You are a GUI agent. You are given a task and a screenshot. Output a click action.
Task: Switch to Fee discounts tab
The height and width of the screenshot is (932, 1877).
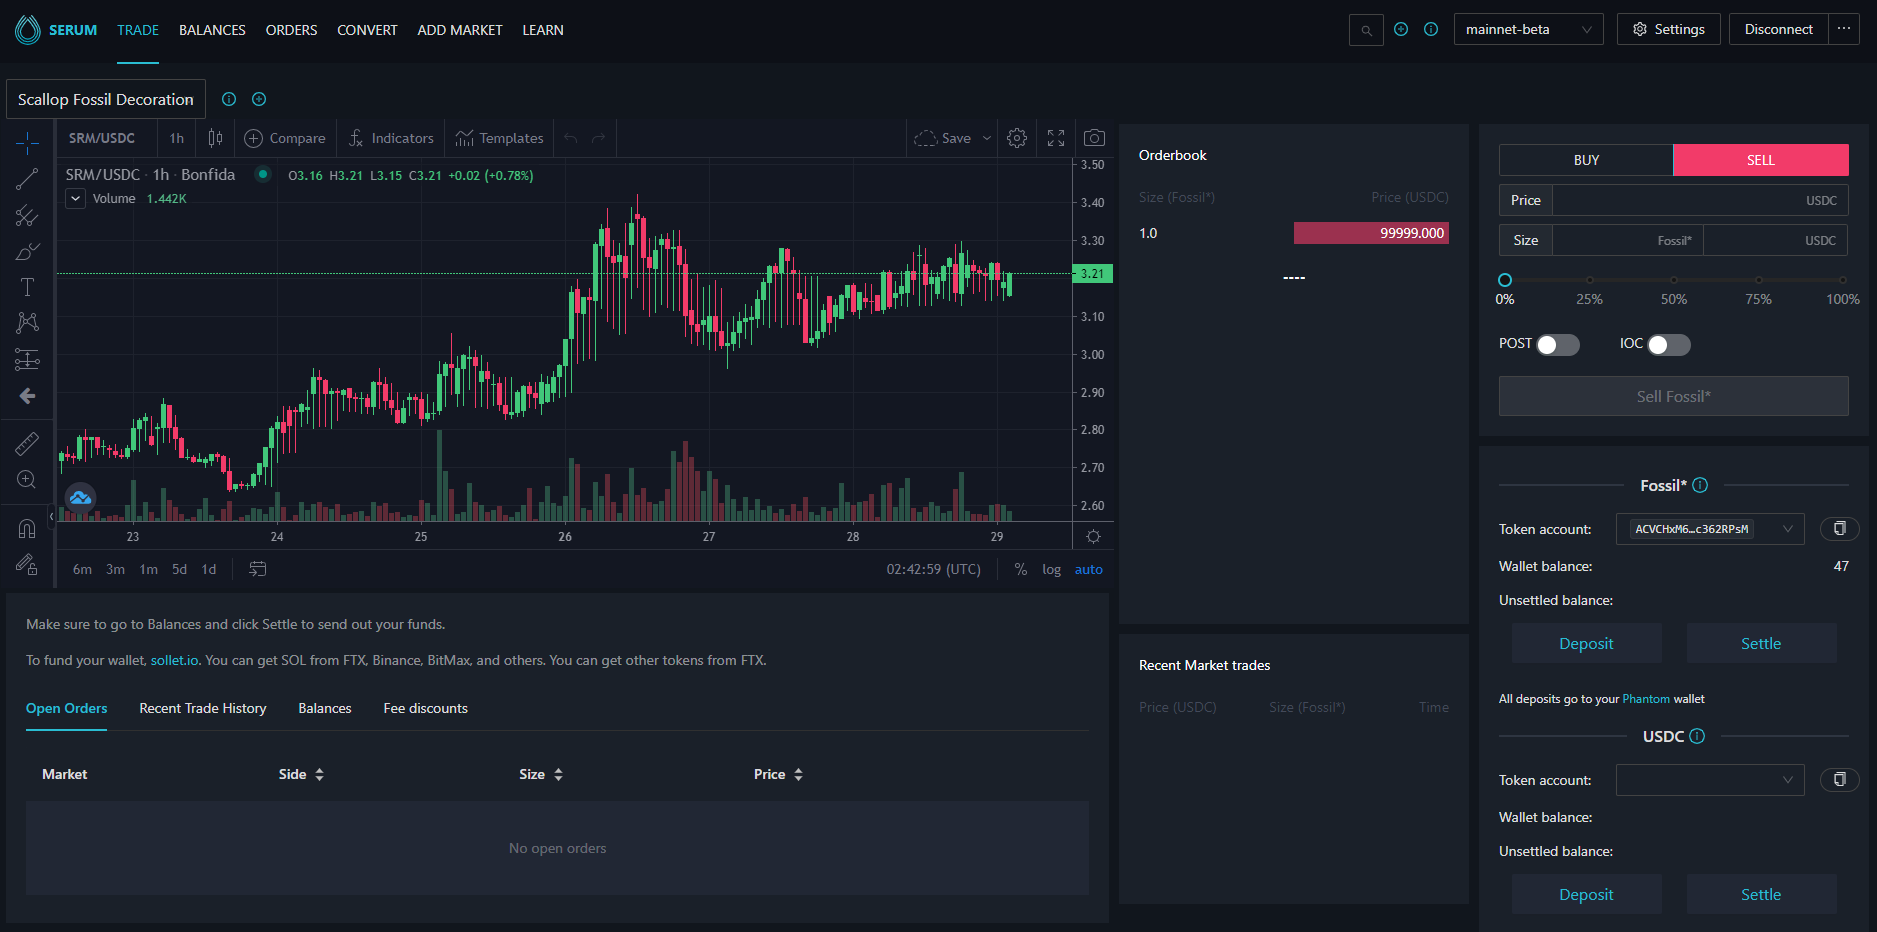[425, 708]
